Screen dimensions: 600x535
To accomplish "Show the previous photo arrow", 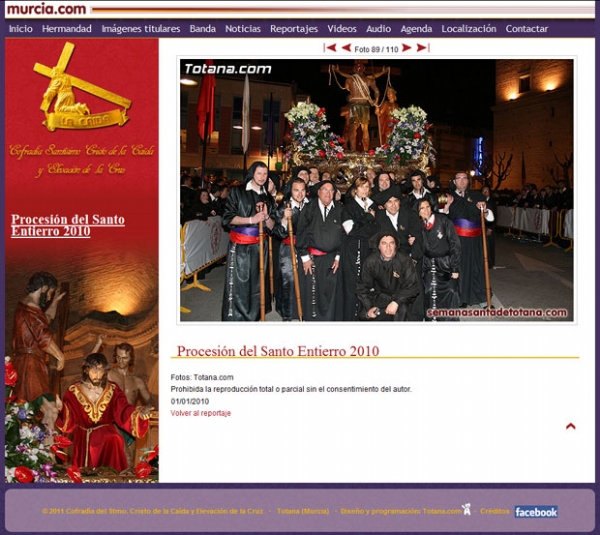I will tap(346, 48).
